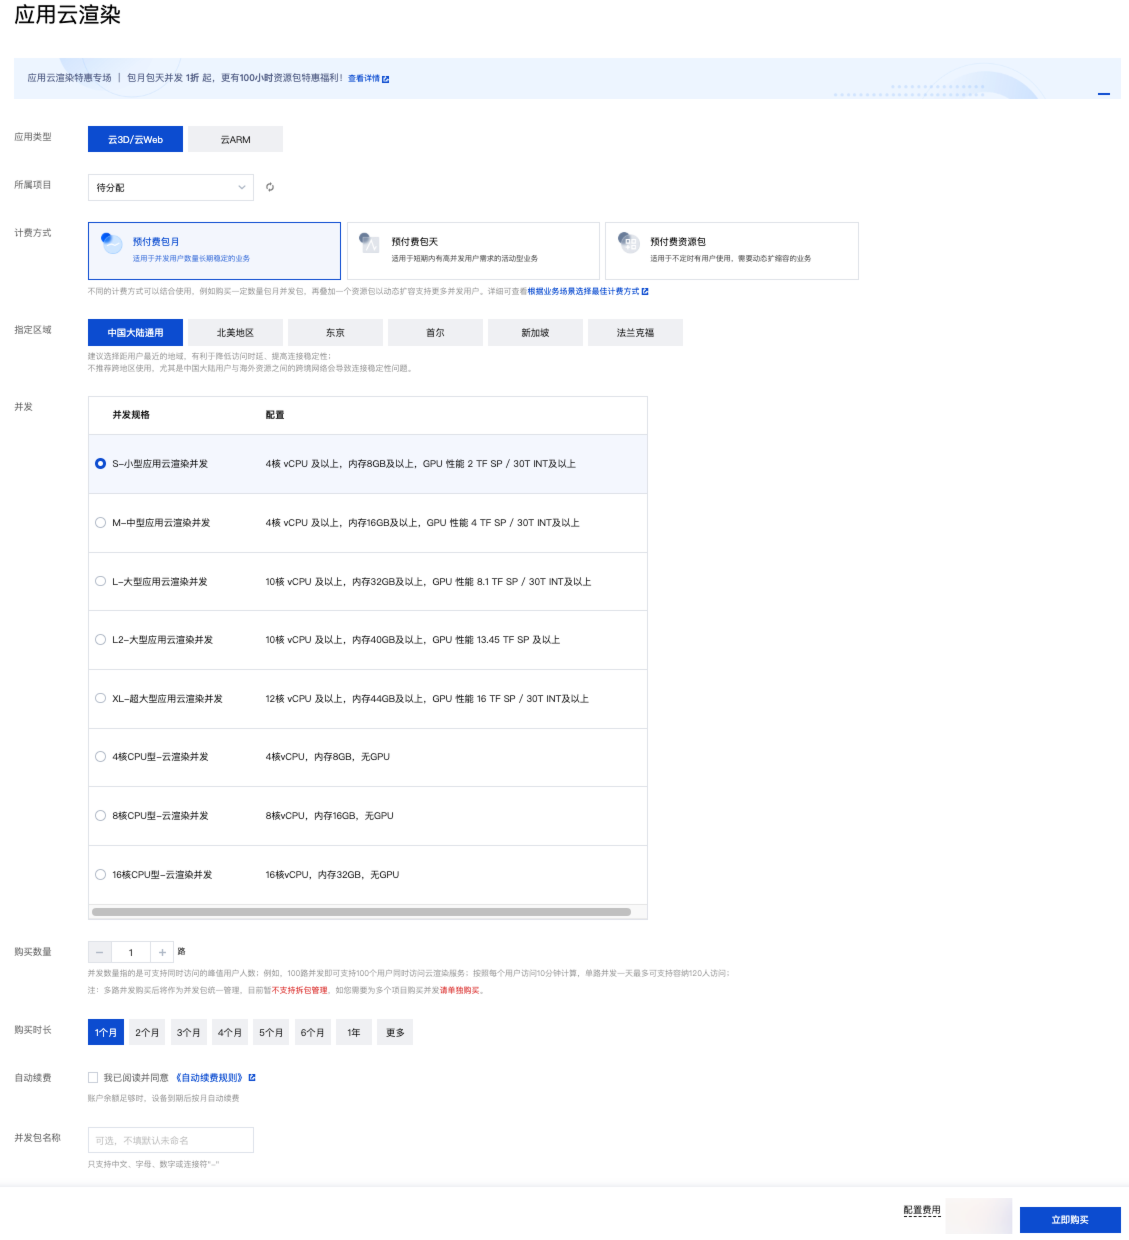Open the 所属项目 待分配 dropdown
1129x1240 pixels.
[x=171, y=187]
